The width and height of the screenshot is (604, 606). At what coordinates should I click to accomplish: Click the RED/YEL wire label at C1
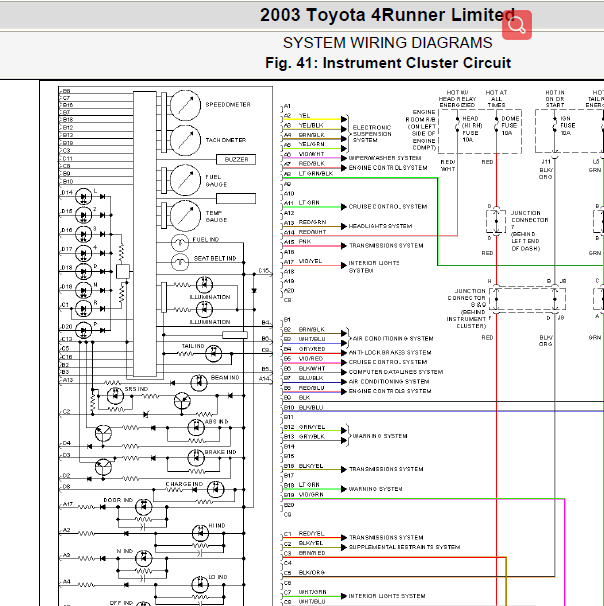pos(311,534)
